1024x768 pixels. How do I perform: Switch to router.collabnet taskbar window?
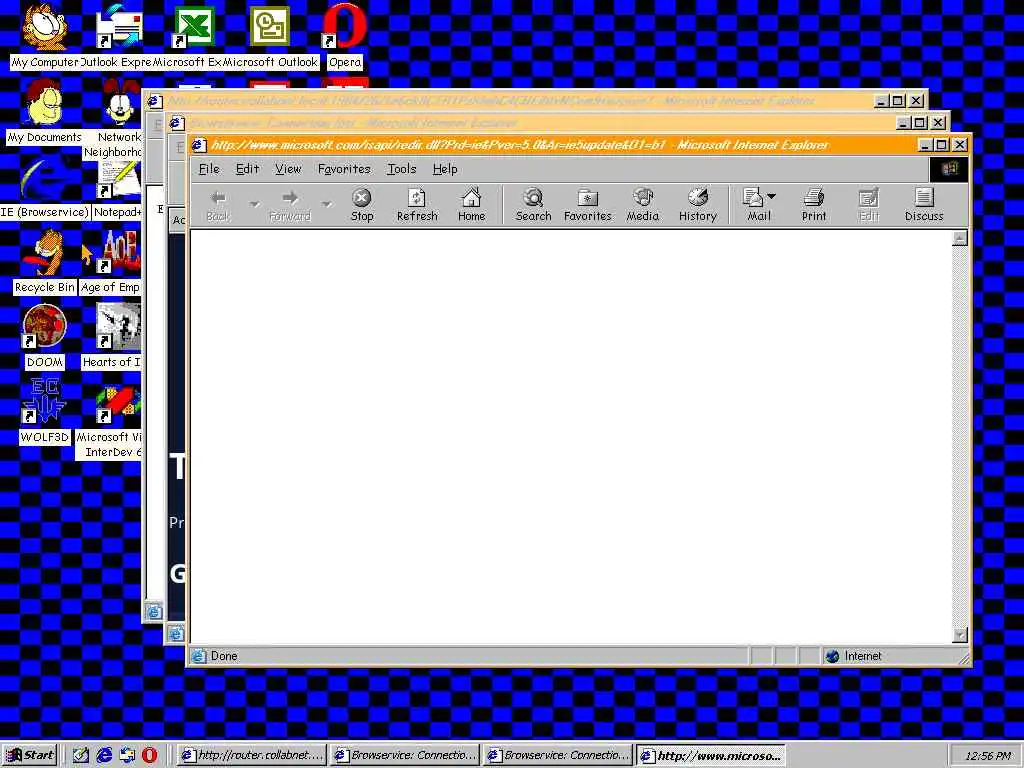251,756
